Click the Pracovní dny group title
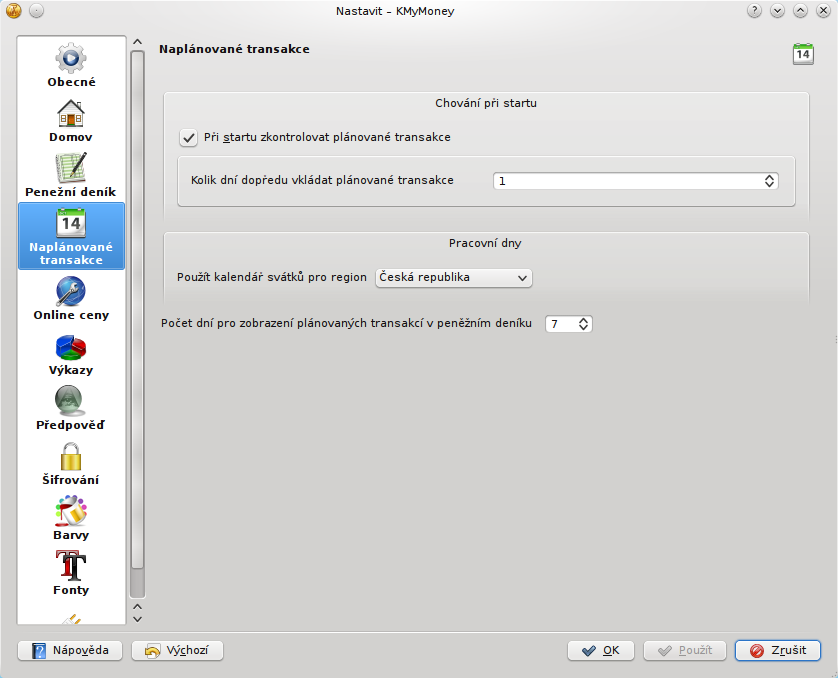The width and height of the screenshot is (838, 678). click(x=485, y=243)
